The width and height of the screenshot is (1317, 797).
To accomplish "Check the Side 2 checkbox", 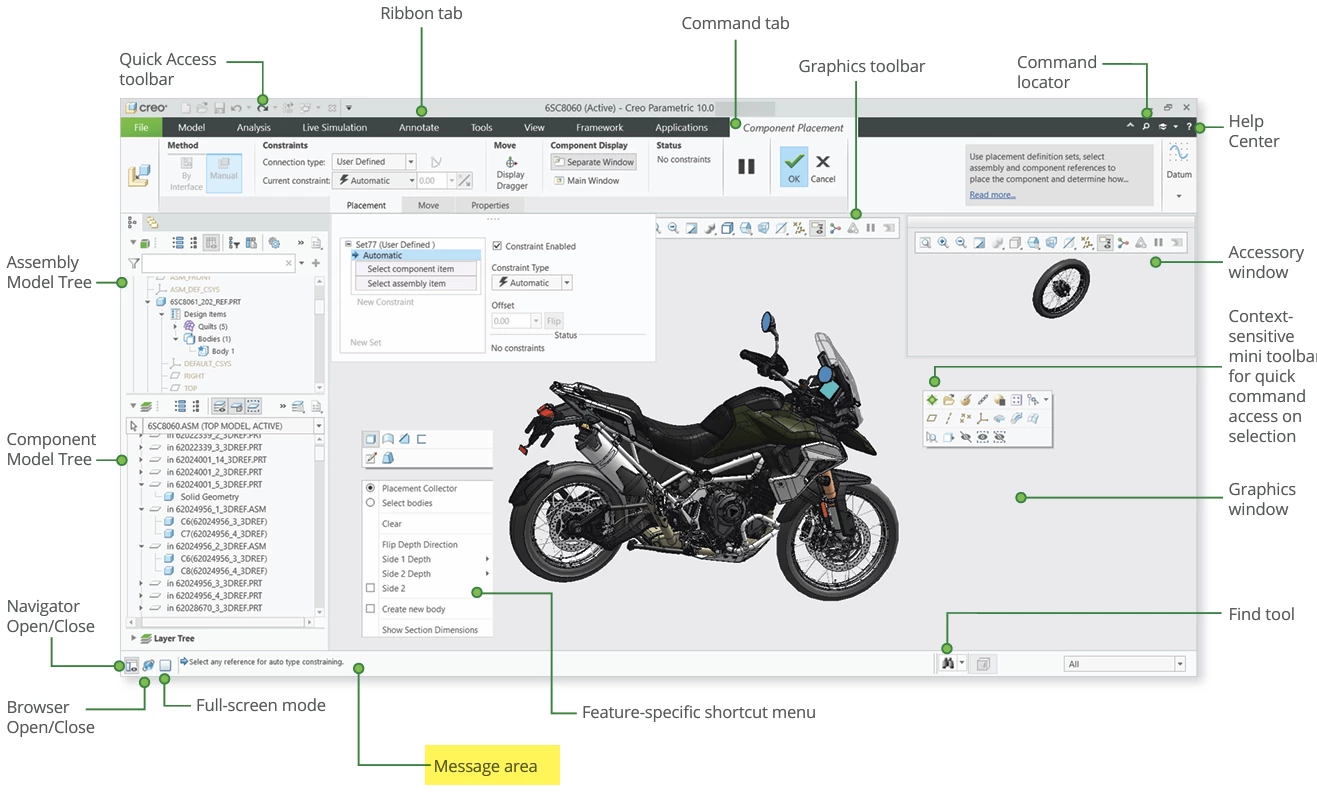I will click(370, 588).
